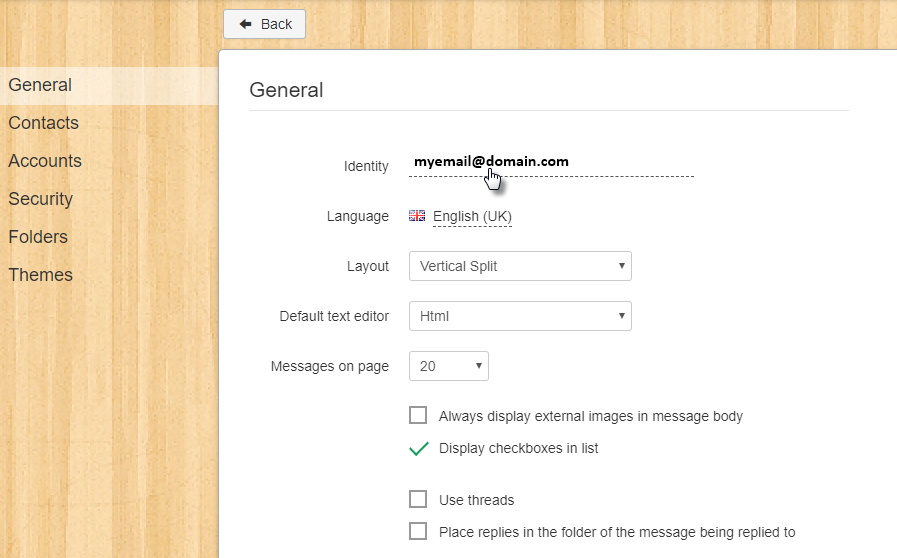Open the Folders settings section
The image size is (897, 558).
(38, 237)
